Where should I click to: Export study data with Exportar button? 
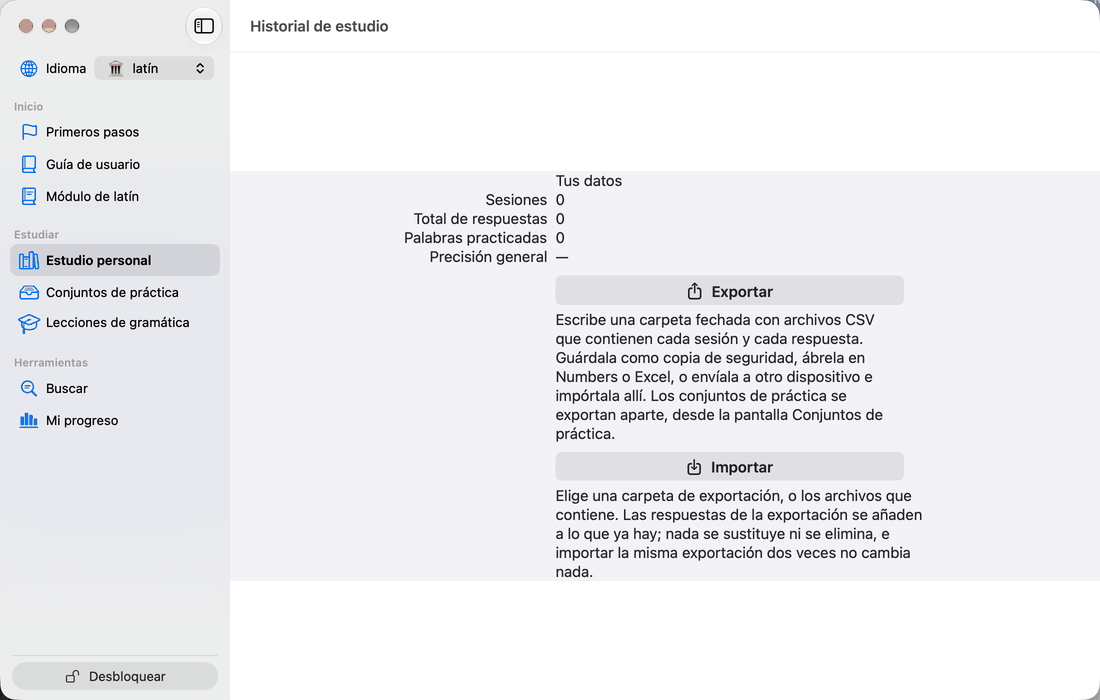point(730,291)
